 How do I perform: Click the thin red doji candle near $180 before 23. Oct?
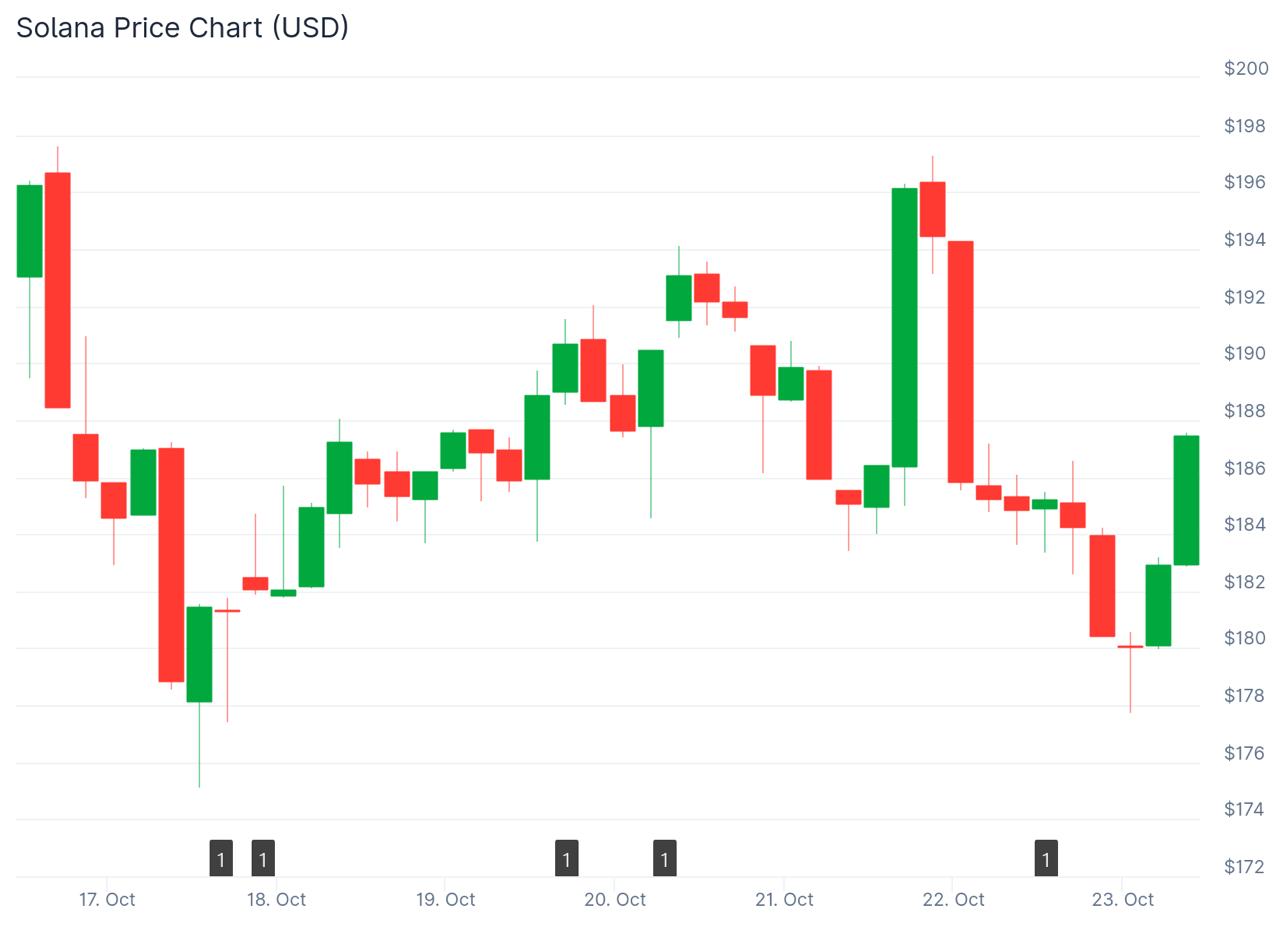[x=1130, y=647]
